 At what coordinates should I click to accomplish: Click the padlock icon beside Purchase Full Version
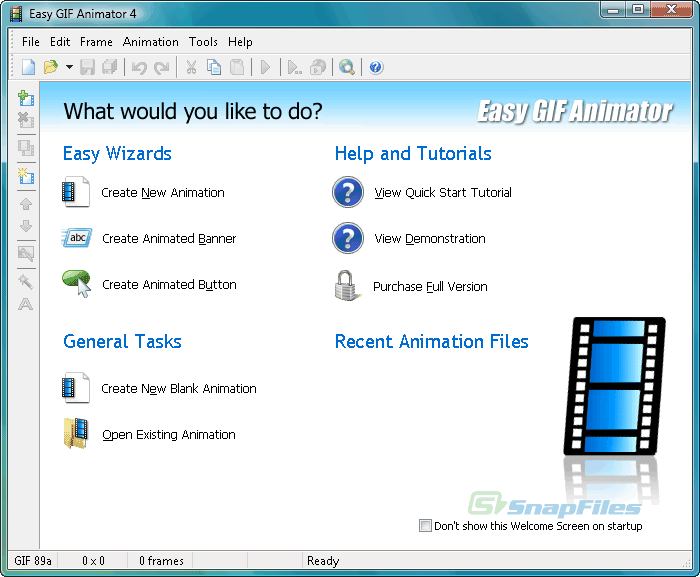pyautogui.click(x=346, y=285)
